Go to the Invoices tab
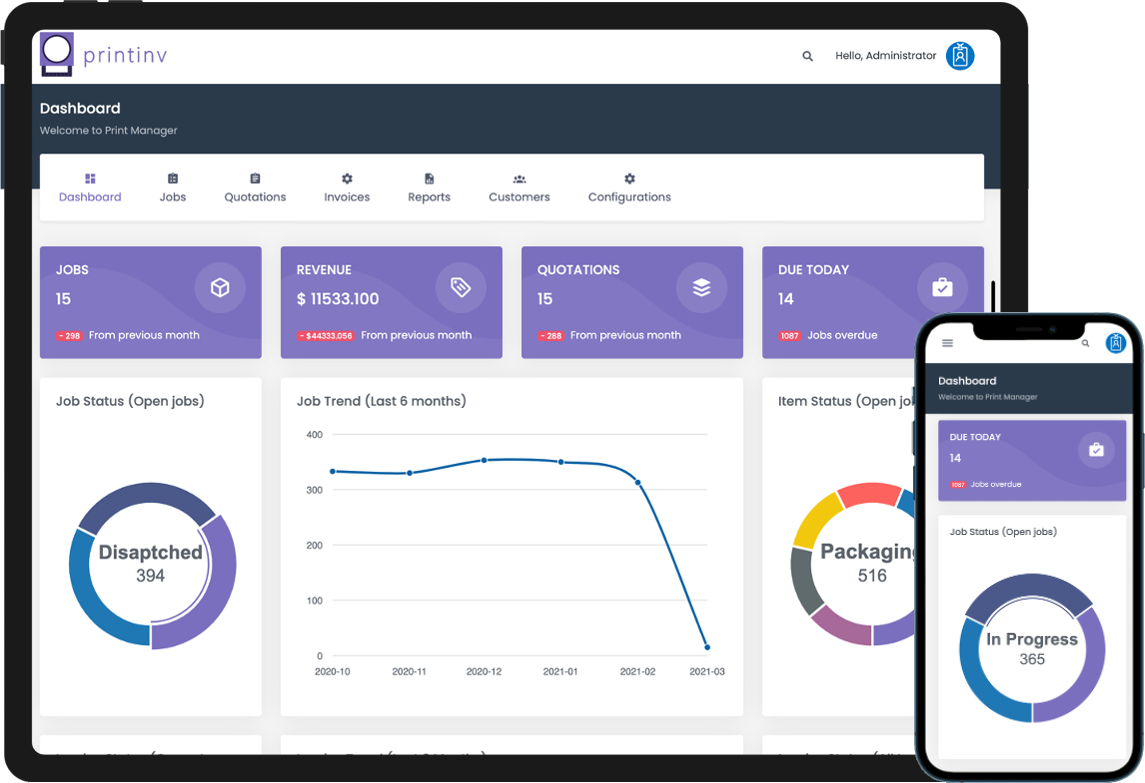Image resolution: width=1145 pixels, height=783 pixels. click(x=347, y=187)
